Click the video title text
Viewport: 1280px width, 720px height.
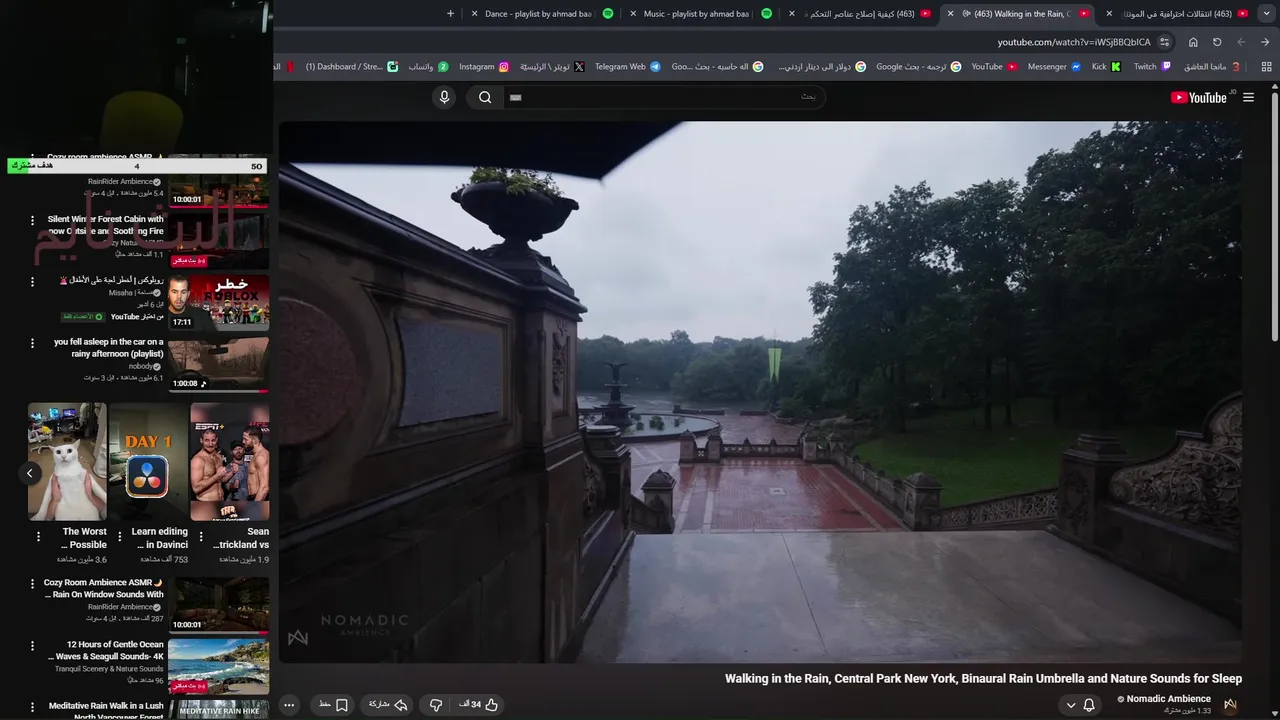click(983, 678)
